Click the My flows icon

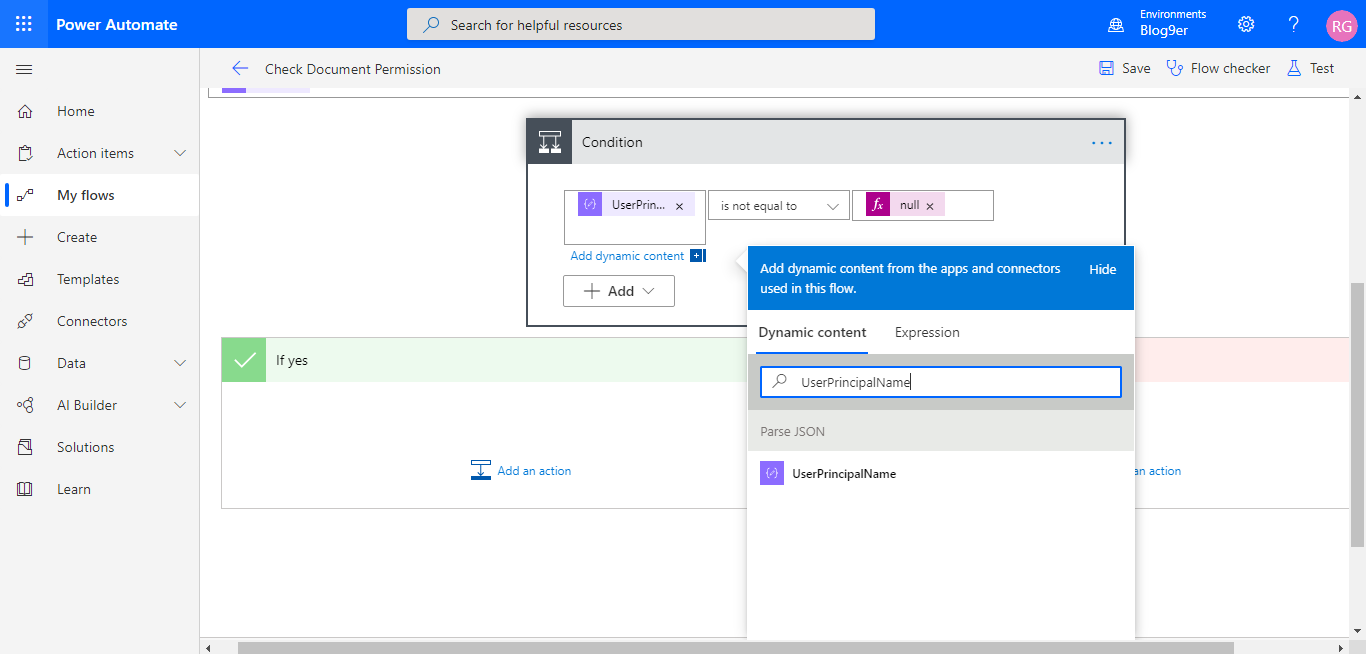(x=25, y=195)
